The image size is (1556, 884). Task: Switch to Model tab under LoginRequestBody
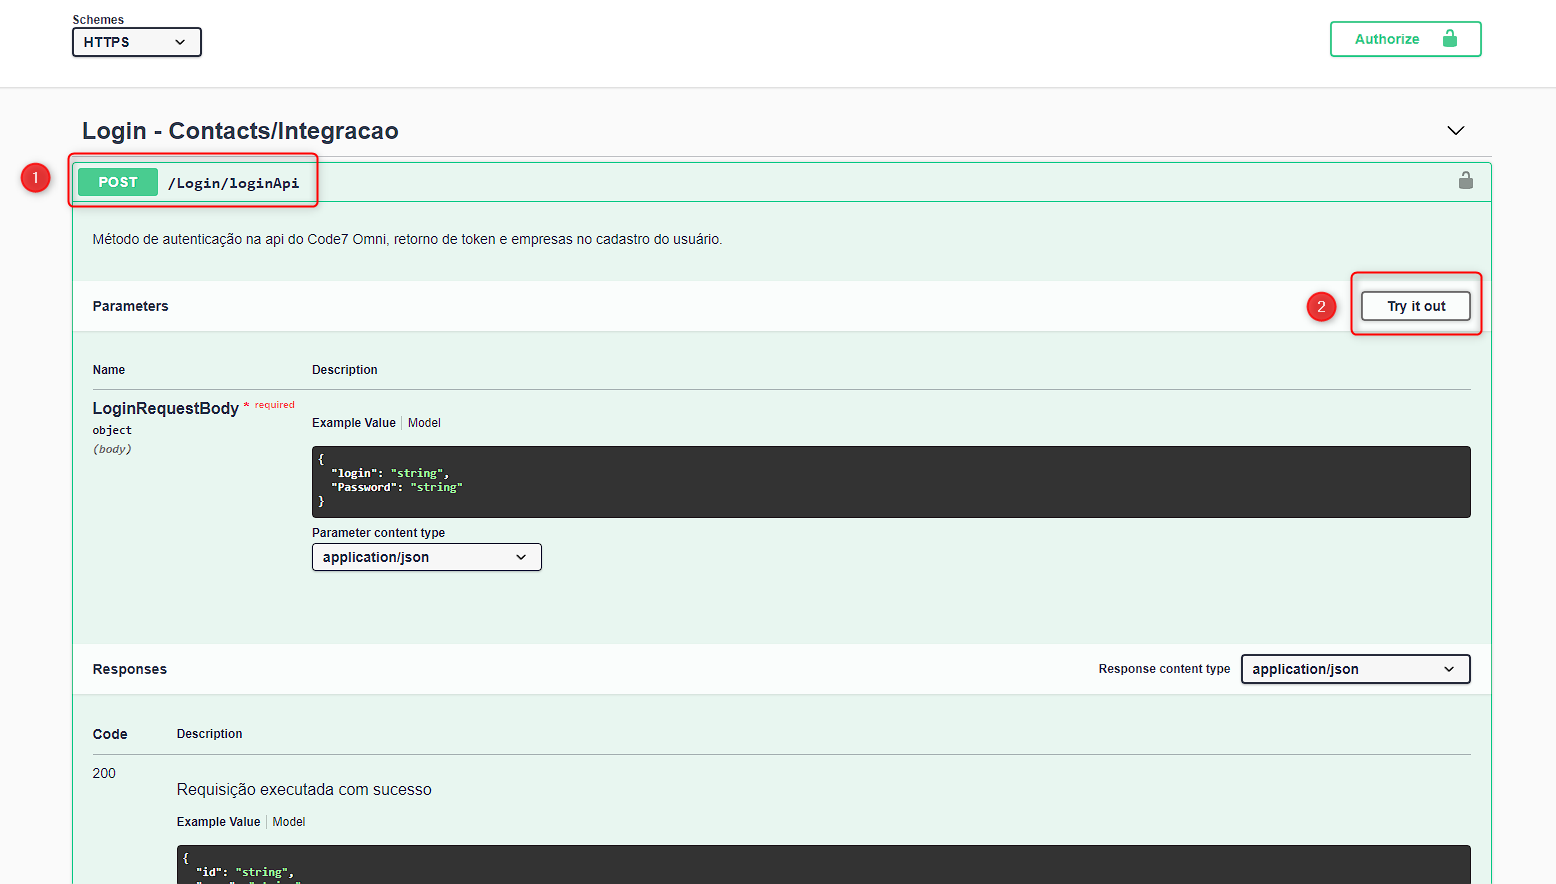[x=424, y=423]
